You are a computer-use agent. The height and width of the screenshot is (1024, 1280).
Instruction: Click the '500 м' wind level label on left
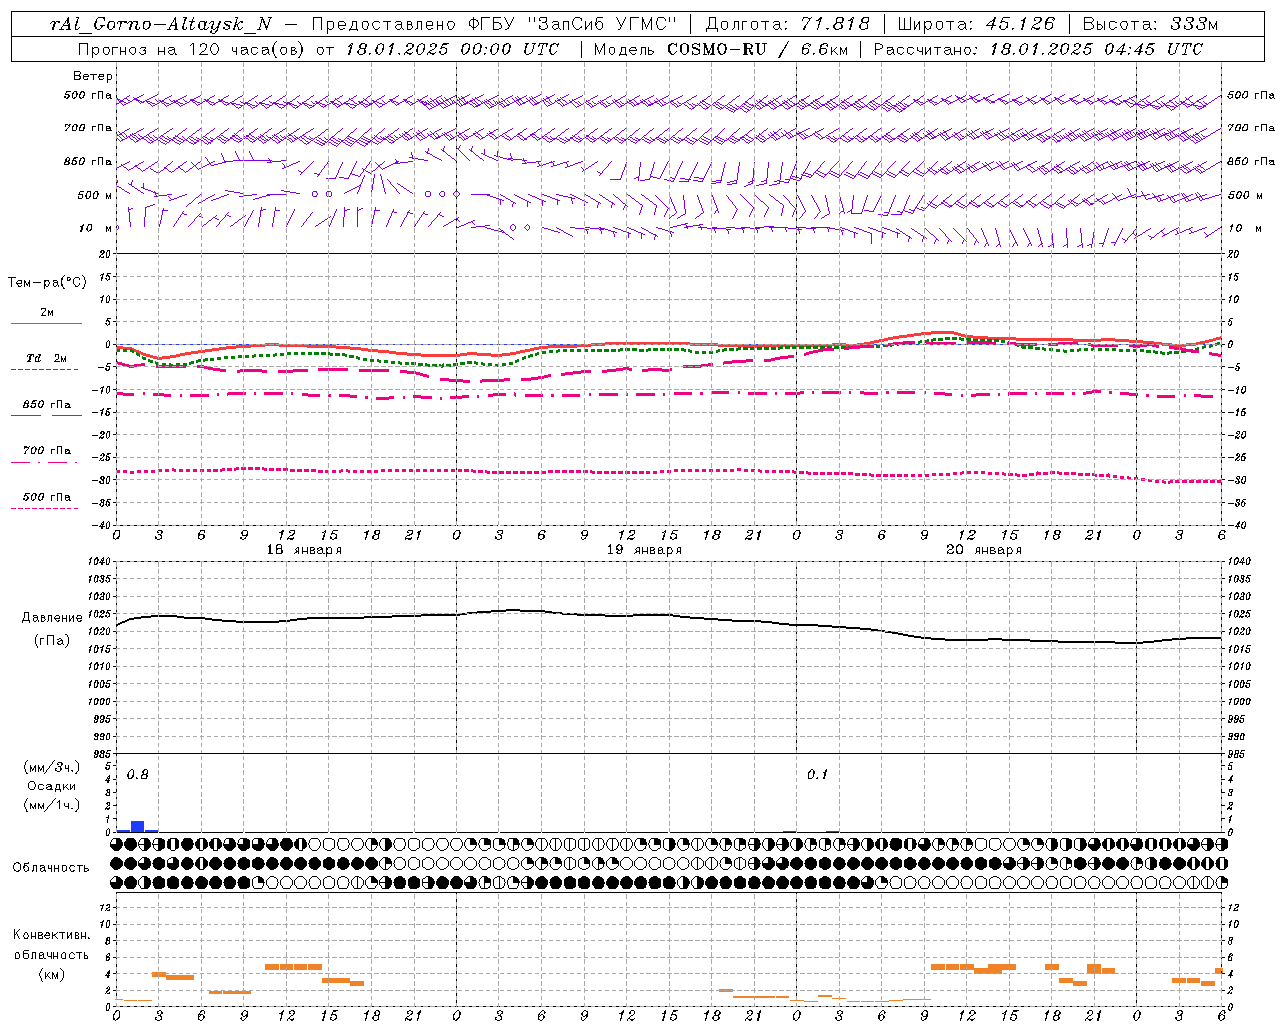click(x=95, y=196)
